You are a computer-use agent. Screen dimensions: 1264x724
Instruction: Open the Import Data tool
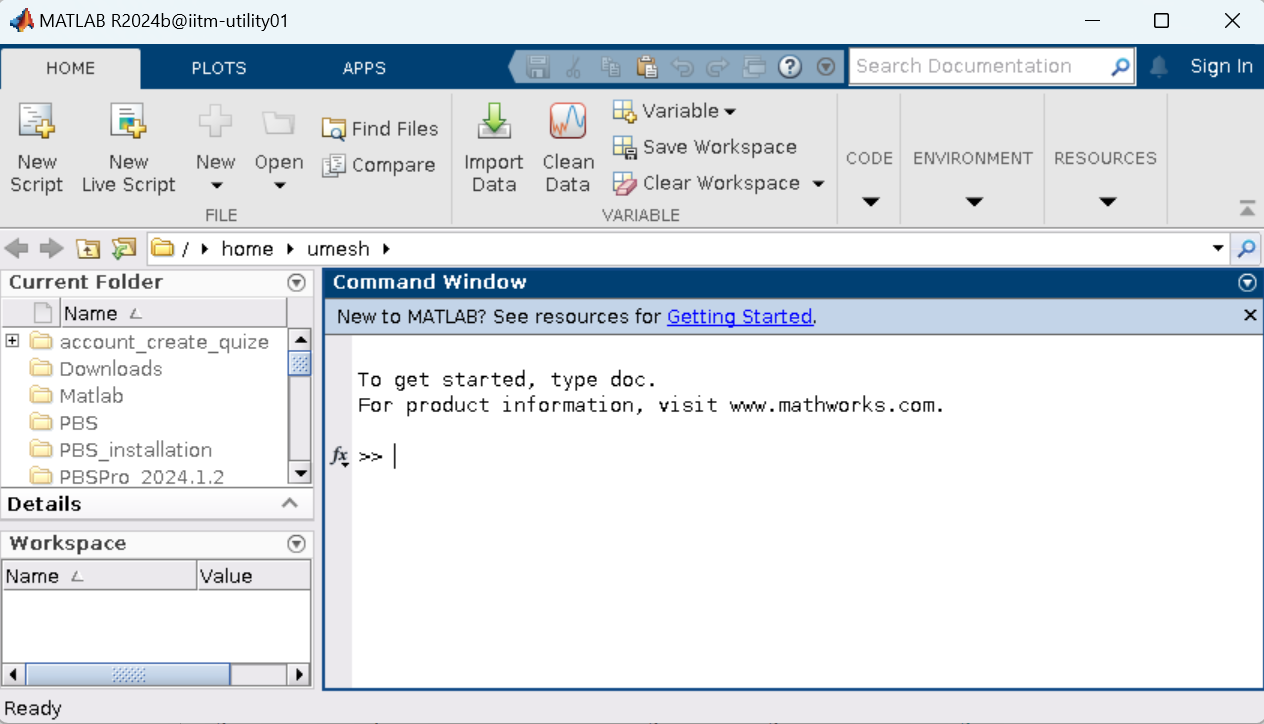[494, 147]
